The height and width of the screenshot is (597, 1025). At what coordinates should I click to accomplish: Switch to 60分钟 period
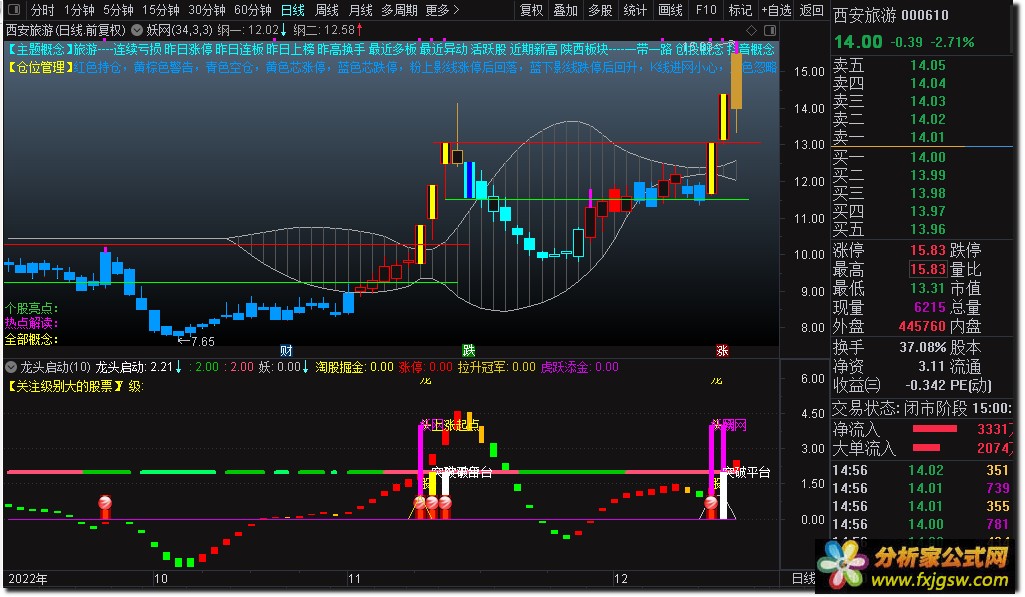click(x=252, y=10)
